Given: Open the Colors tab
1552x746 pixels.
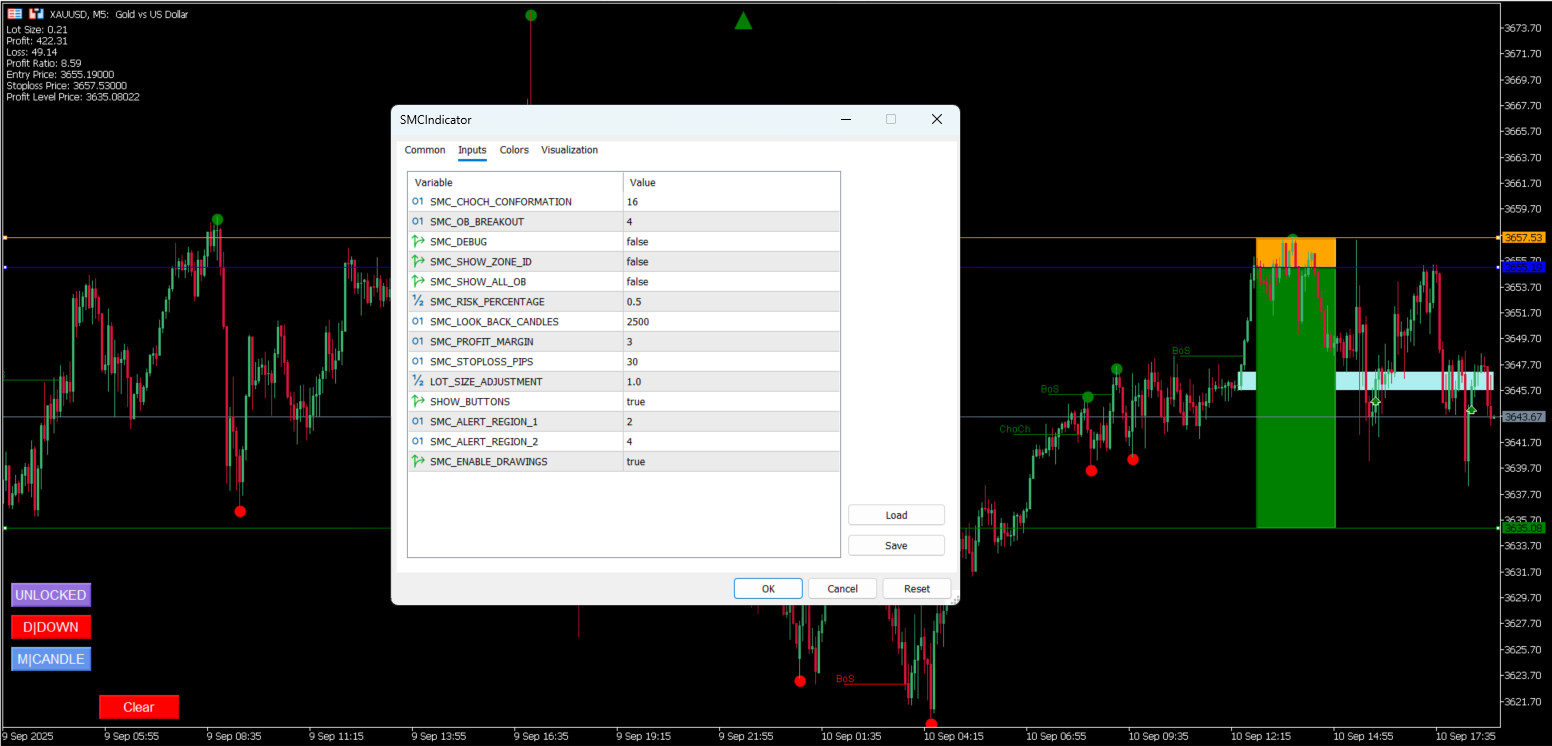Looking at the screenshot, I should click(x=514, y=150).
